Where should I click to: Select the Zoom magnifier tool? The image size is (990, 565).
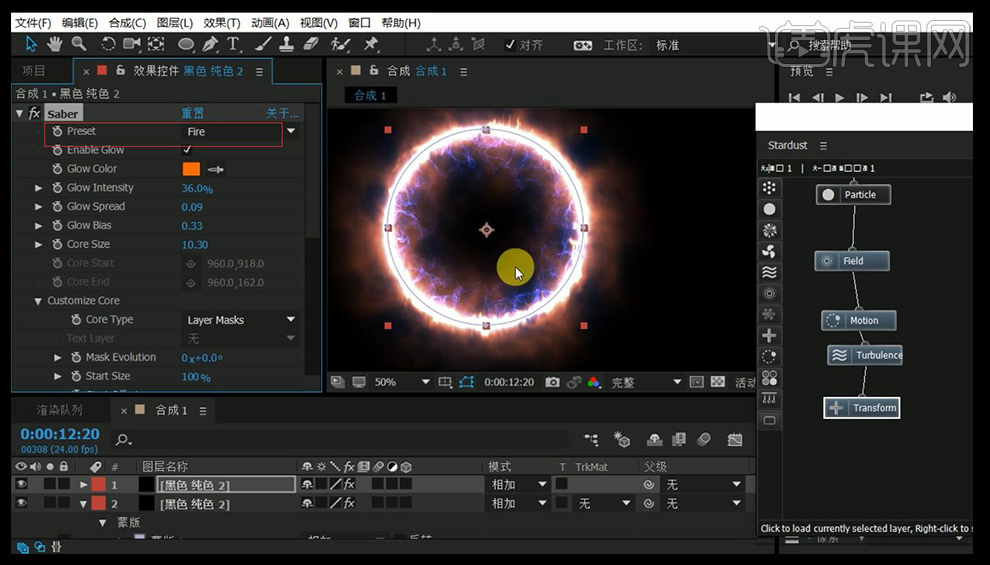click(78, 44)
